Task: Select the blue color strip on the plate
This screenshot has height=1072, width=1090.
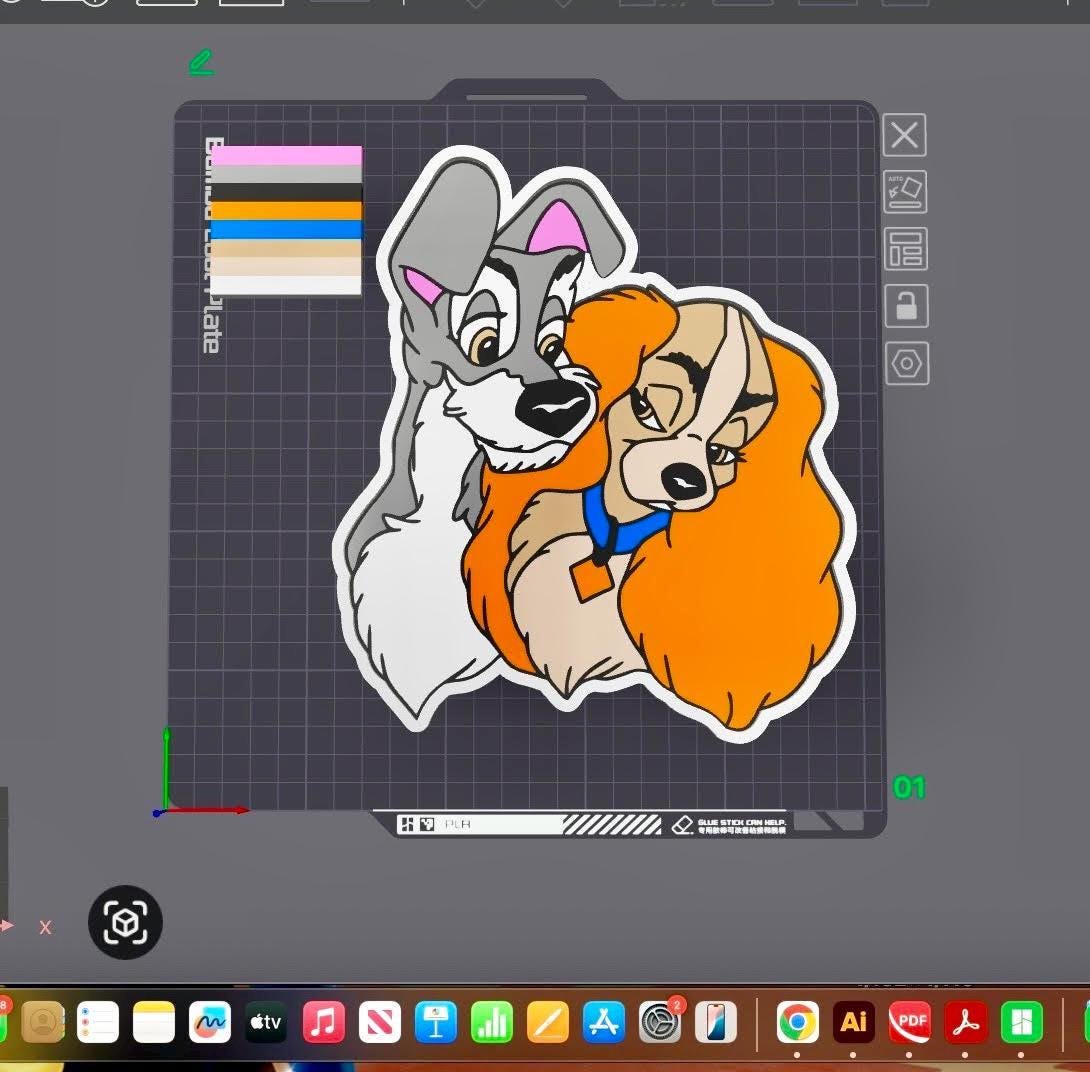Action: [286, 230]
